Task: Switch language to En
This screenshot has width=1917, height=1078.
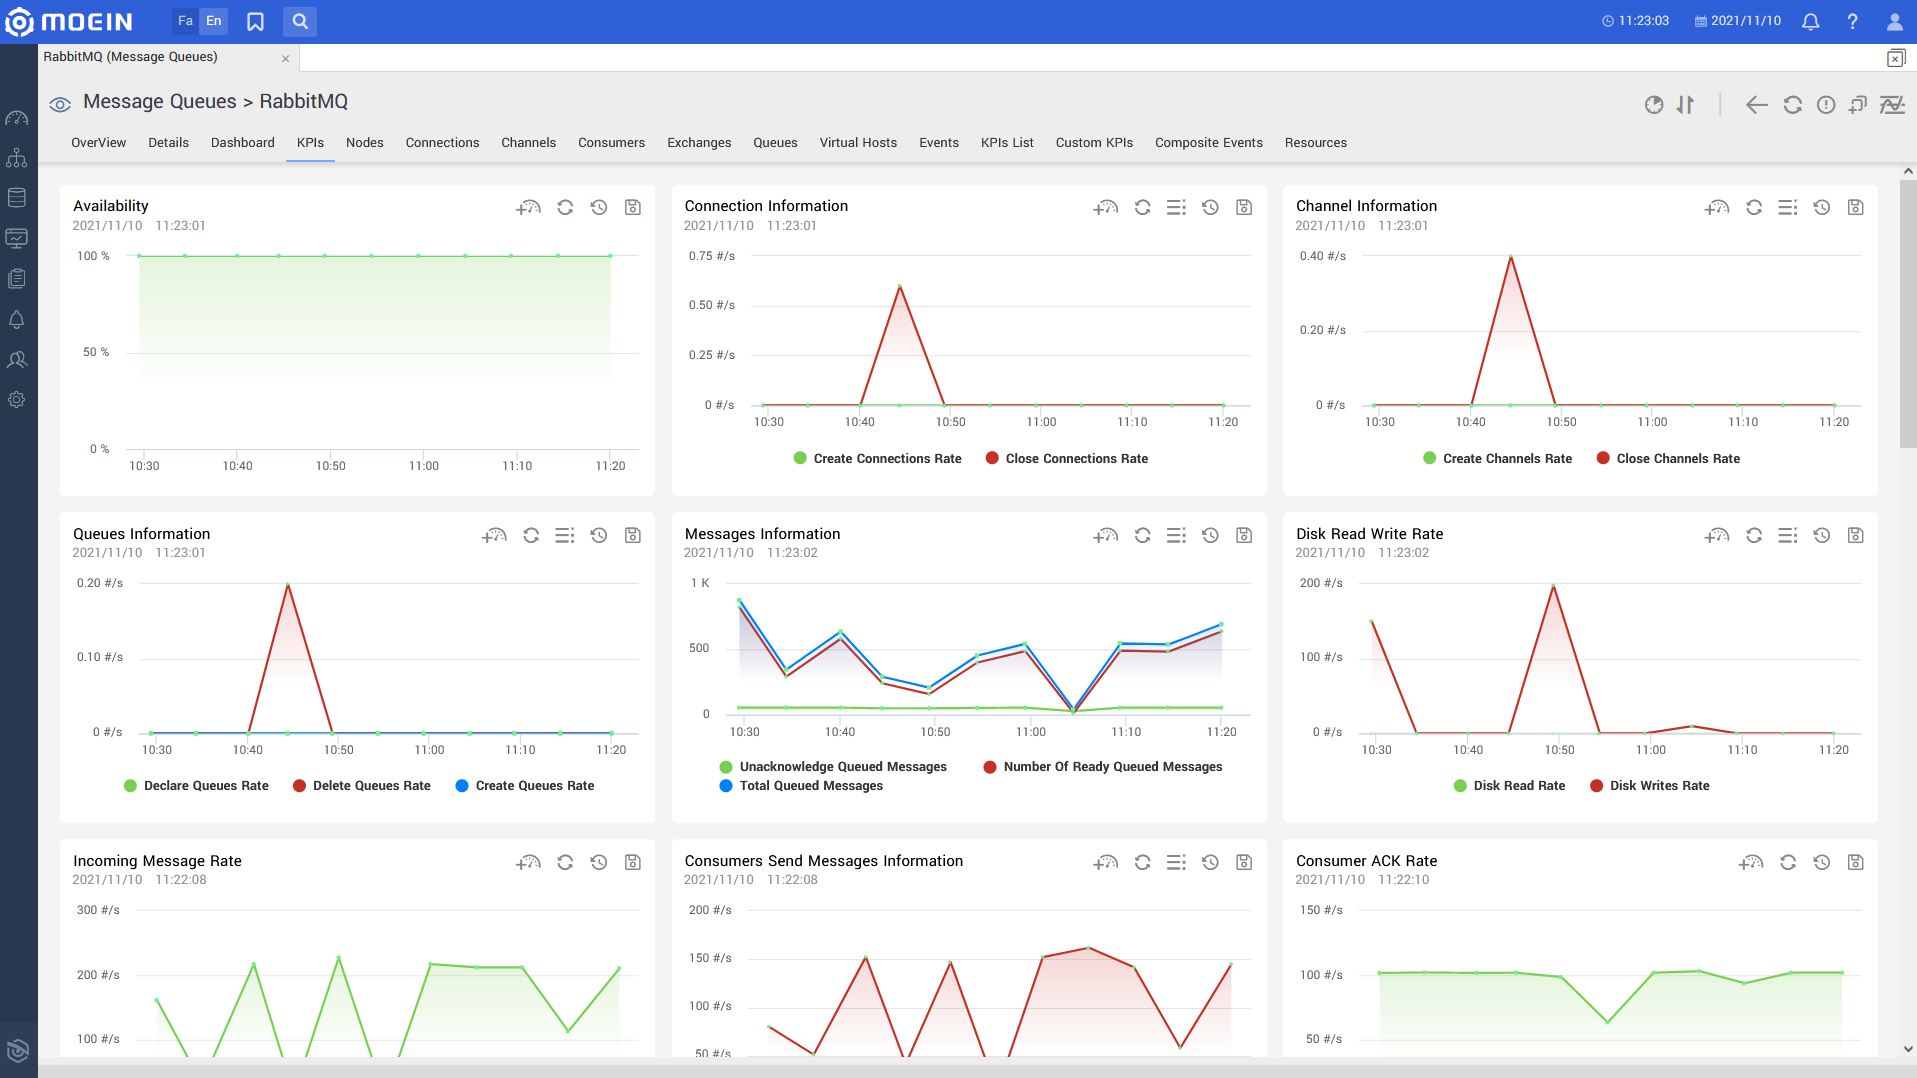Action: (214, 21)
